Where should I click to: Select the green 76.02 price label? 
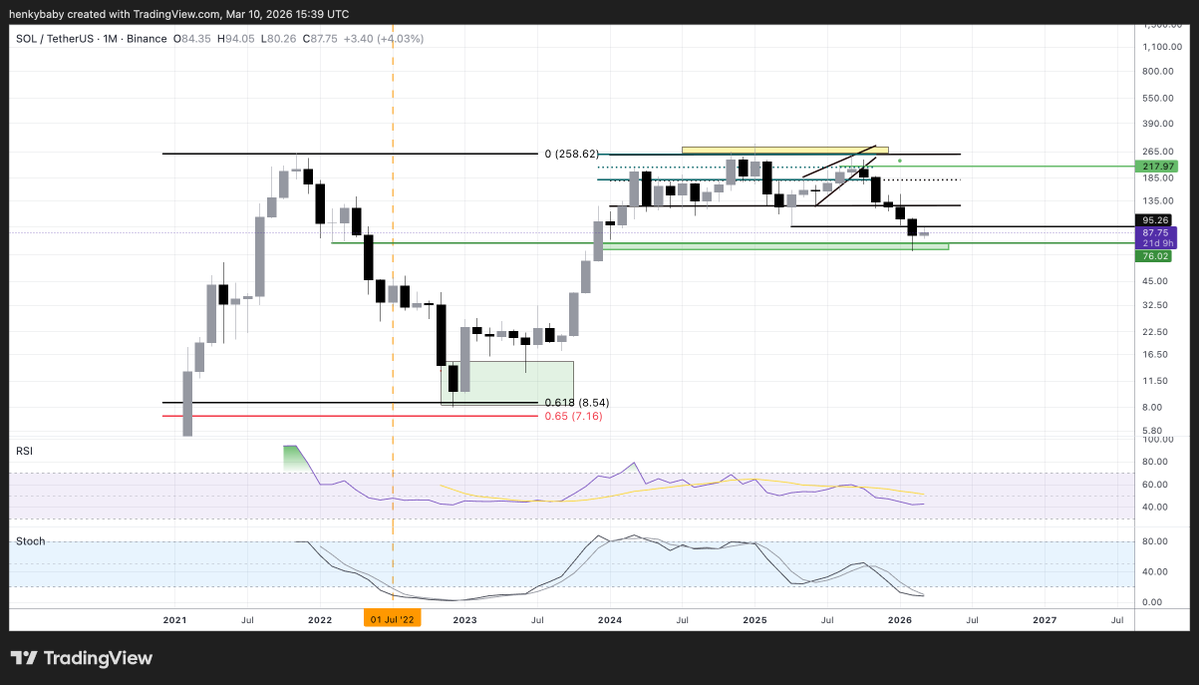pyautogui.click(x=1155, y=256)
